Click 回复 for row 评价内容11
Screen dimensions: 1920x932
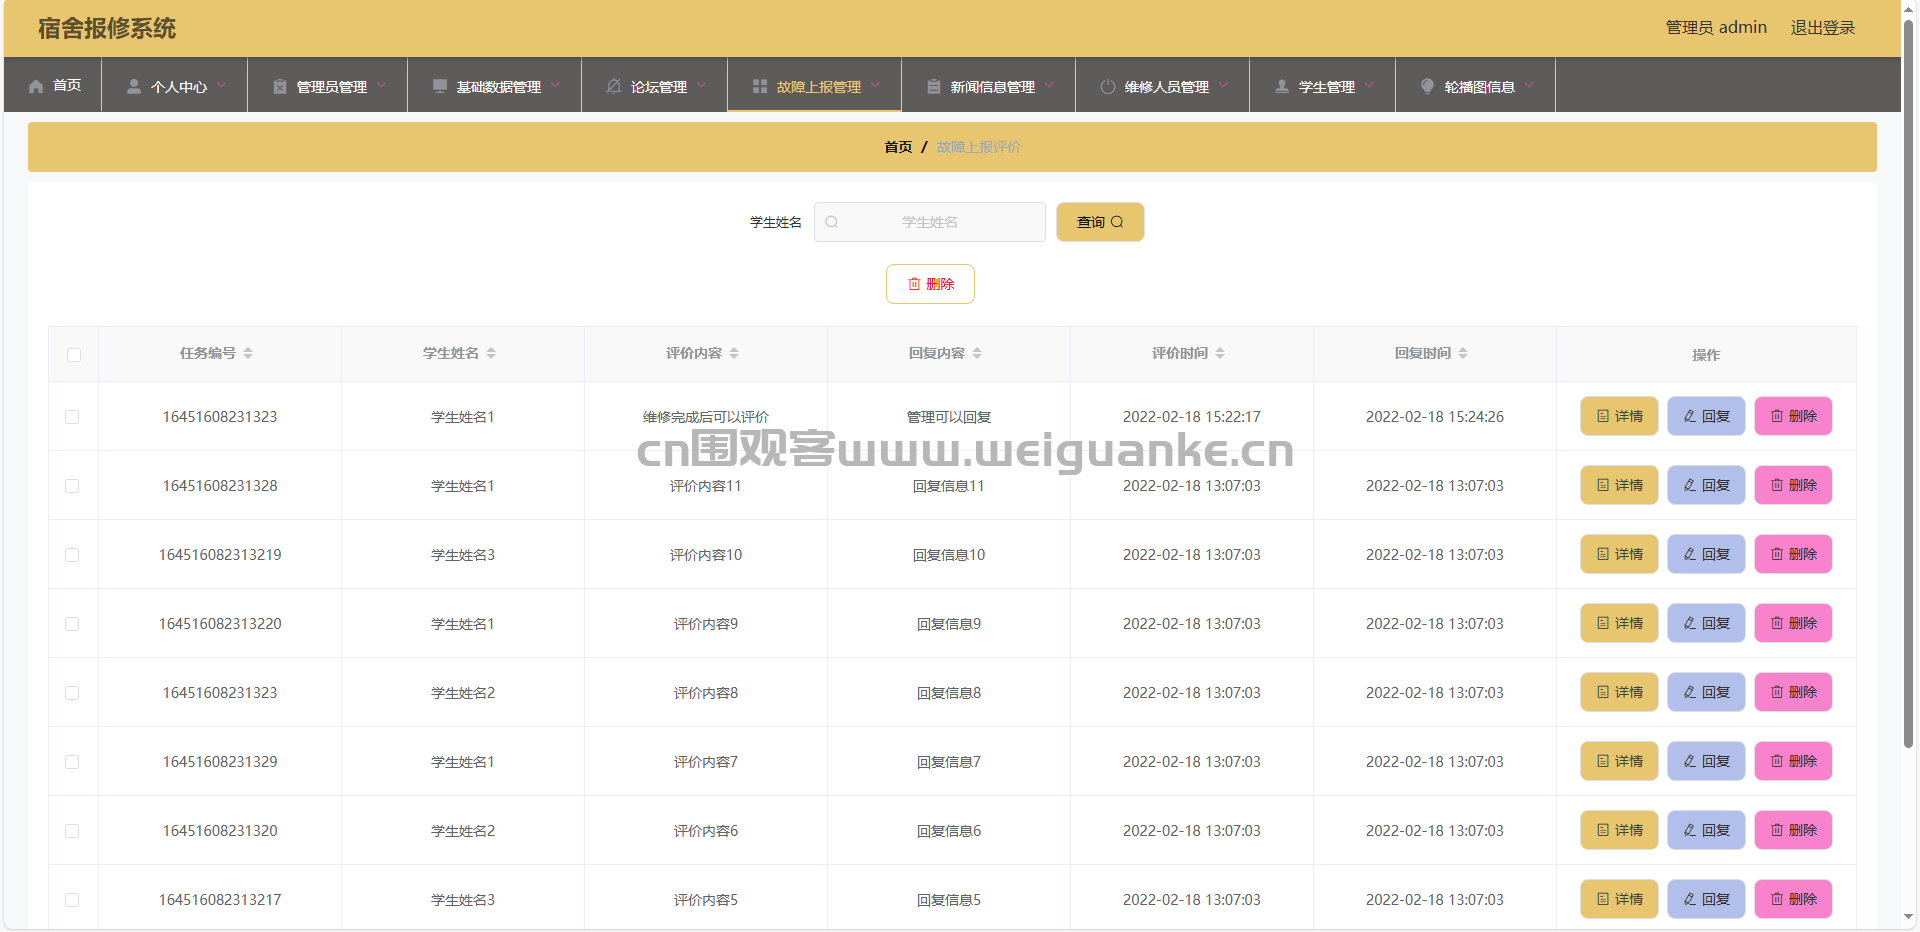pyautogui.click(x=1706, y=485)
